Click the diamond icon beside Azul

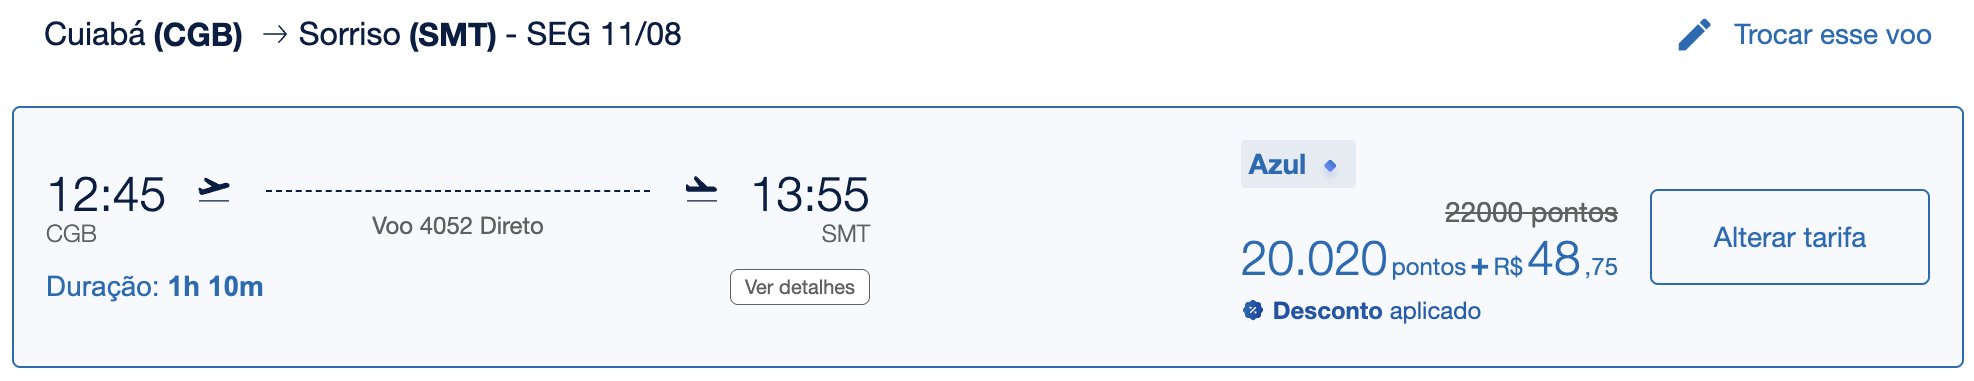[x=1330, y=166]
